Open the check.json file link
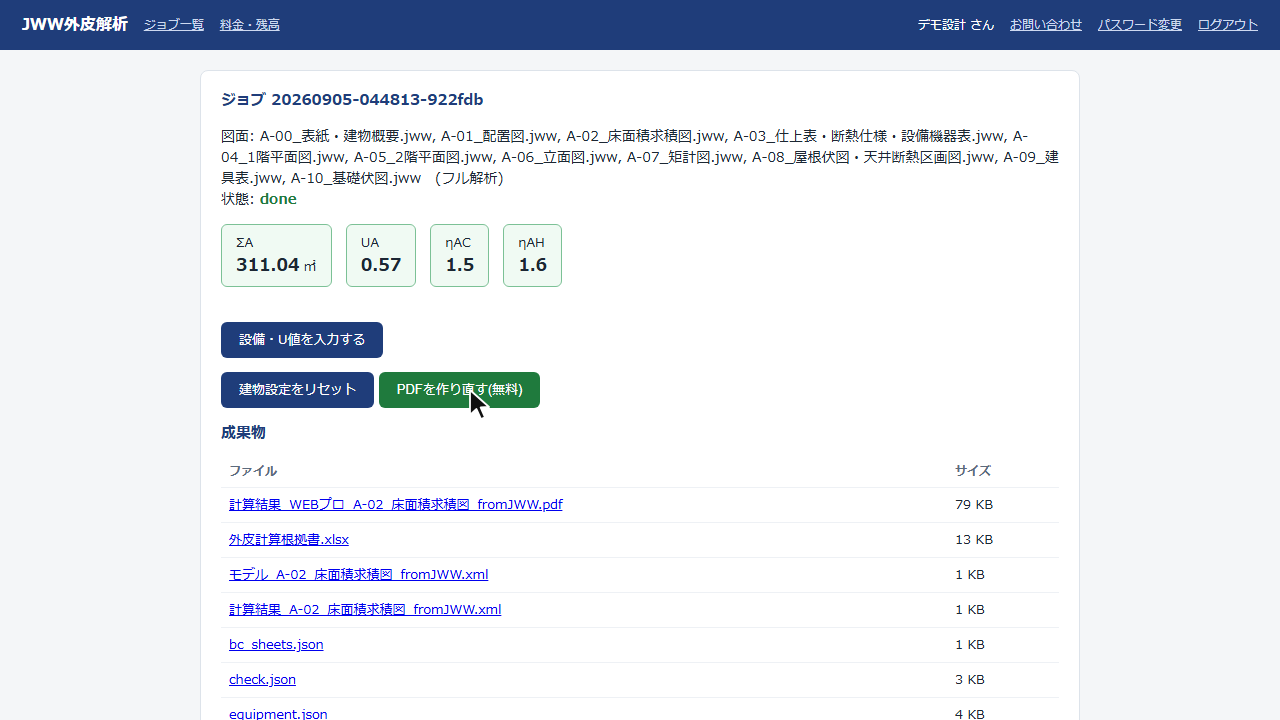Image resolution: width=1280 pixels, height=720 pixels. coord(262,680)
